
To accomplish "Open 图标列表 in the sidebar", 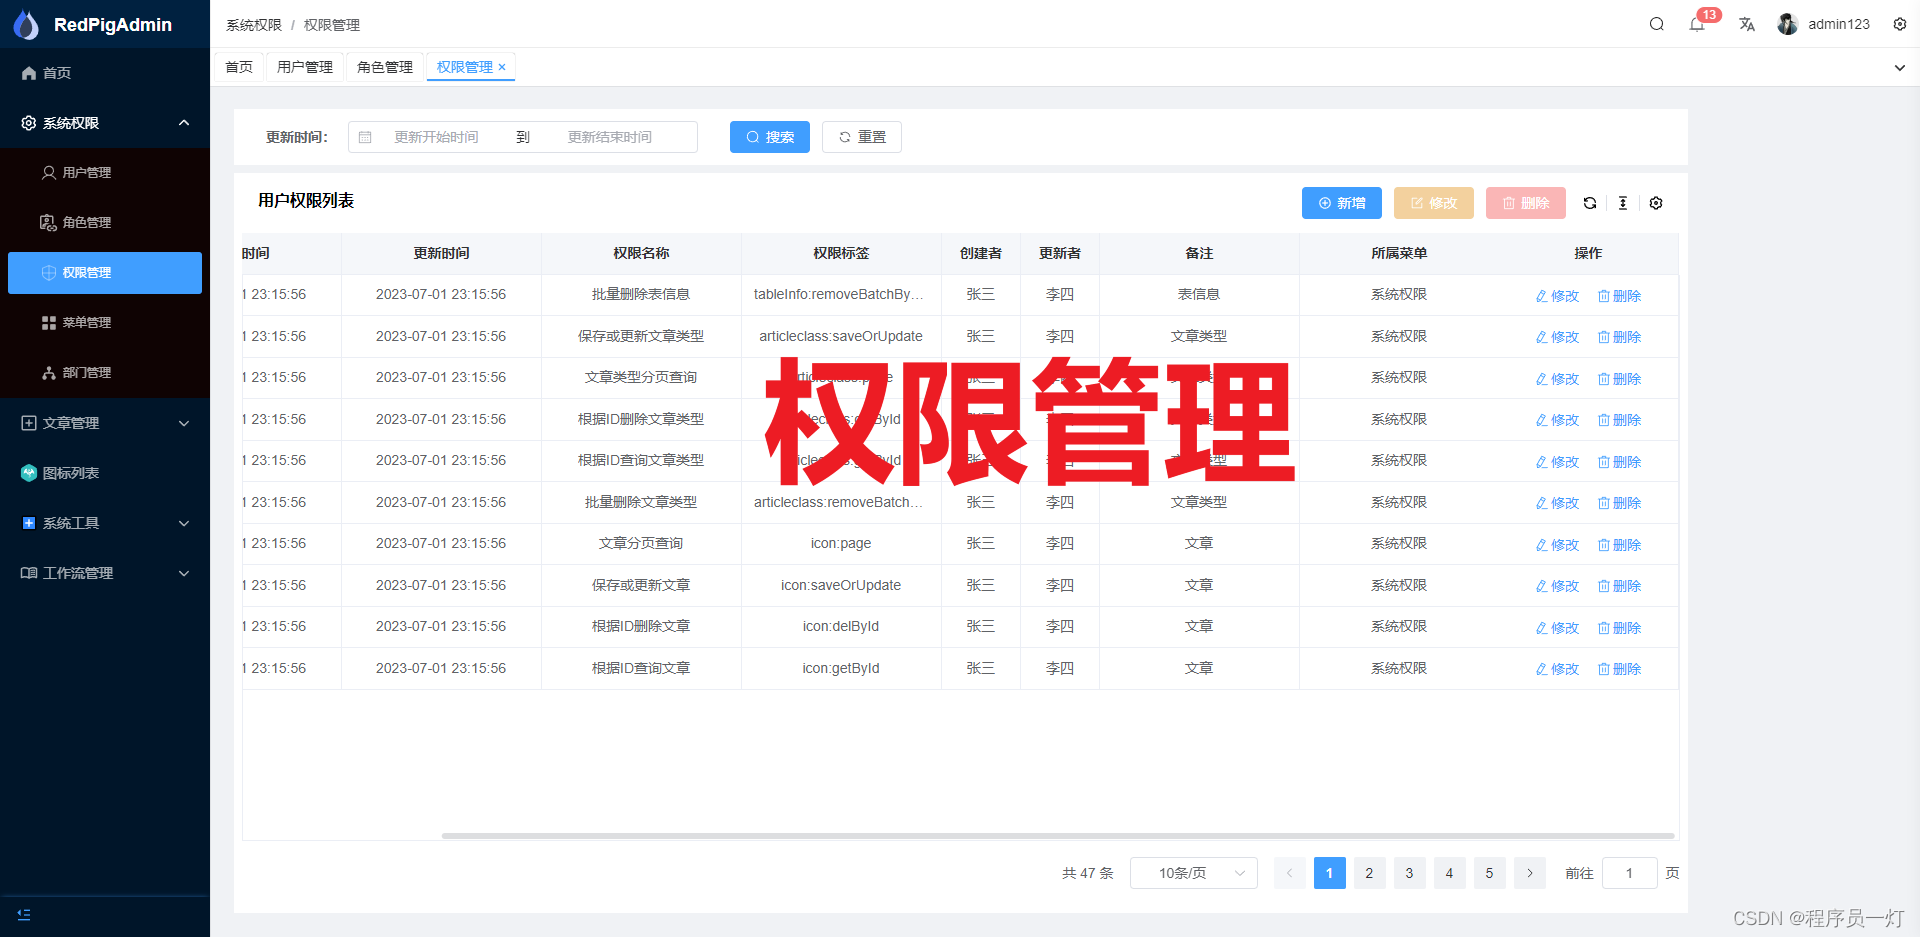I will (105, 473).
